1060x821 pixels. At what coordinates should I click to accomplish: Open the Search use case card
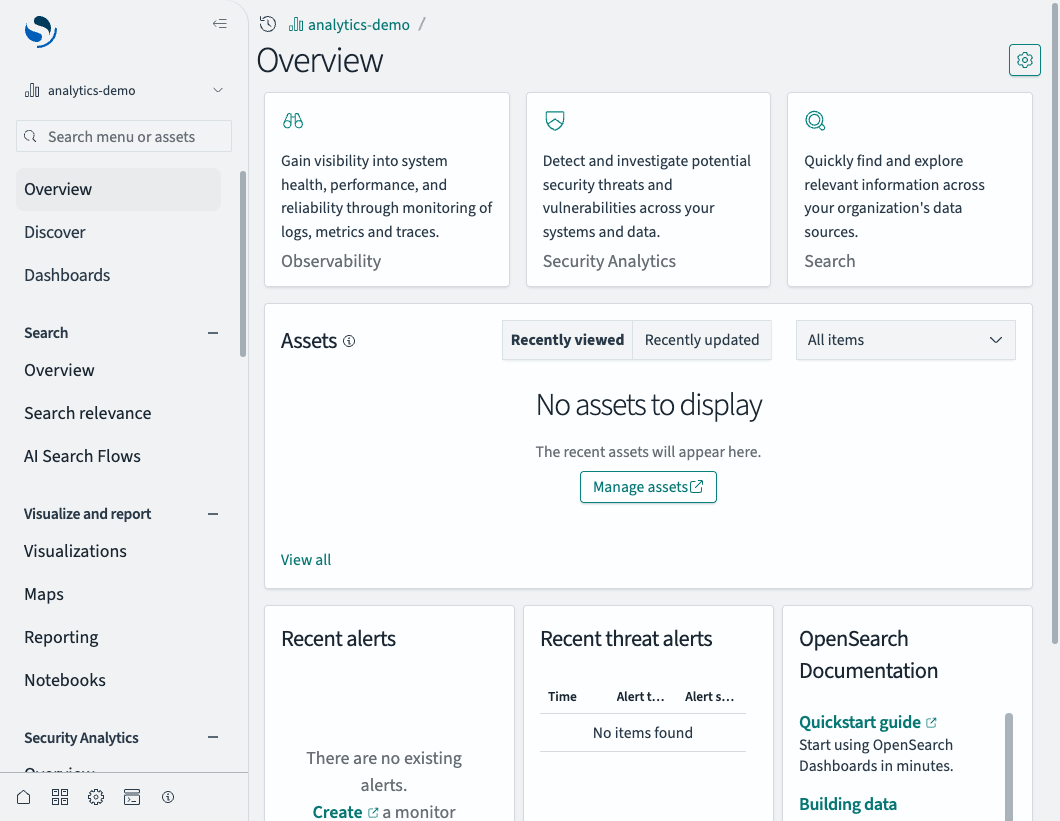910,189
